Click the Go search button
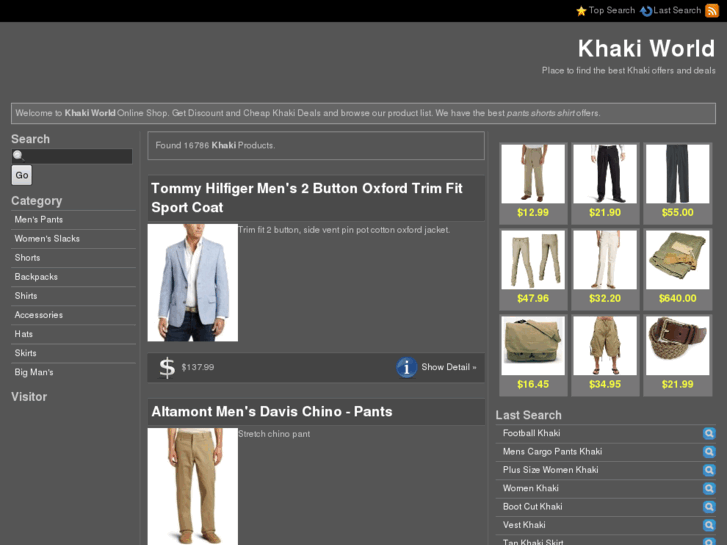 click(x=22, y=175)
